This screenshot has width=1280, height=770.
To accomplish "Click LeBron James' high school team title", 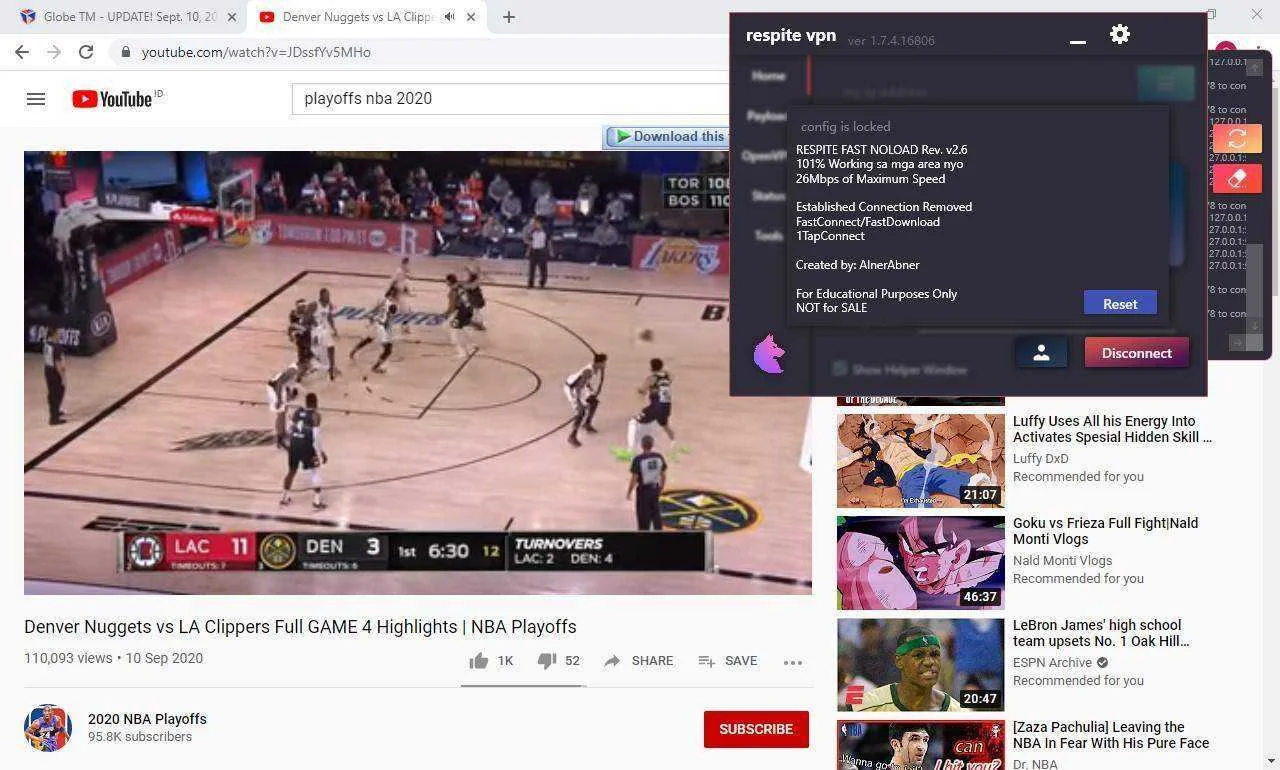I will tap(1101, 633).
